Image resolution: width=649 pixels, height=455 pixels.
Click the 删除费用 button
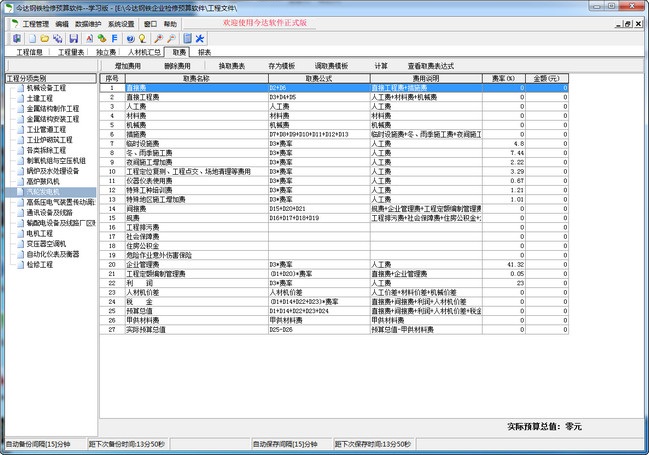tap(177, 66)
